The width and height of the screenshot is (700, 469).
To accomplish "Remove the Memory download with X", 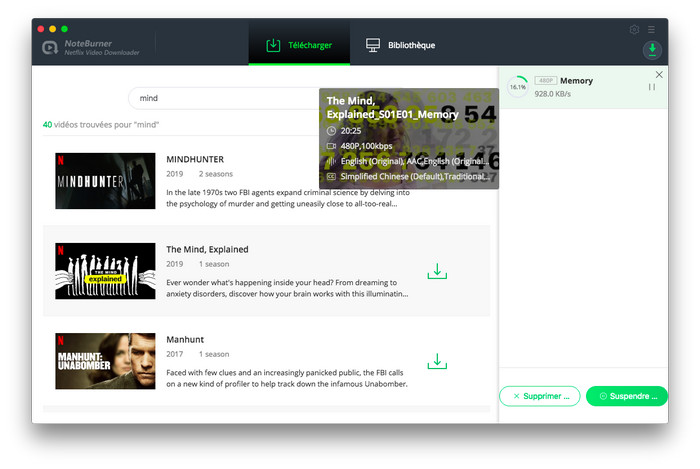I will (659, 75).
